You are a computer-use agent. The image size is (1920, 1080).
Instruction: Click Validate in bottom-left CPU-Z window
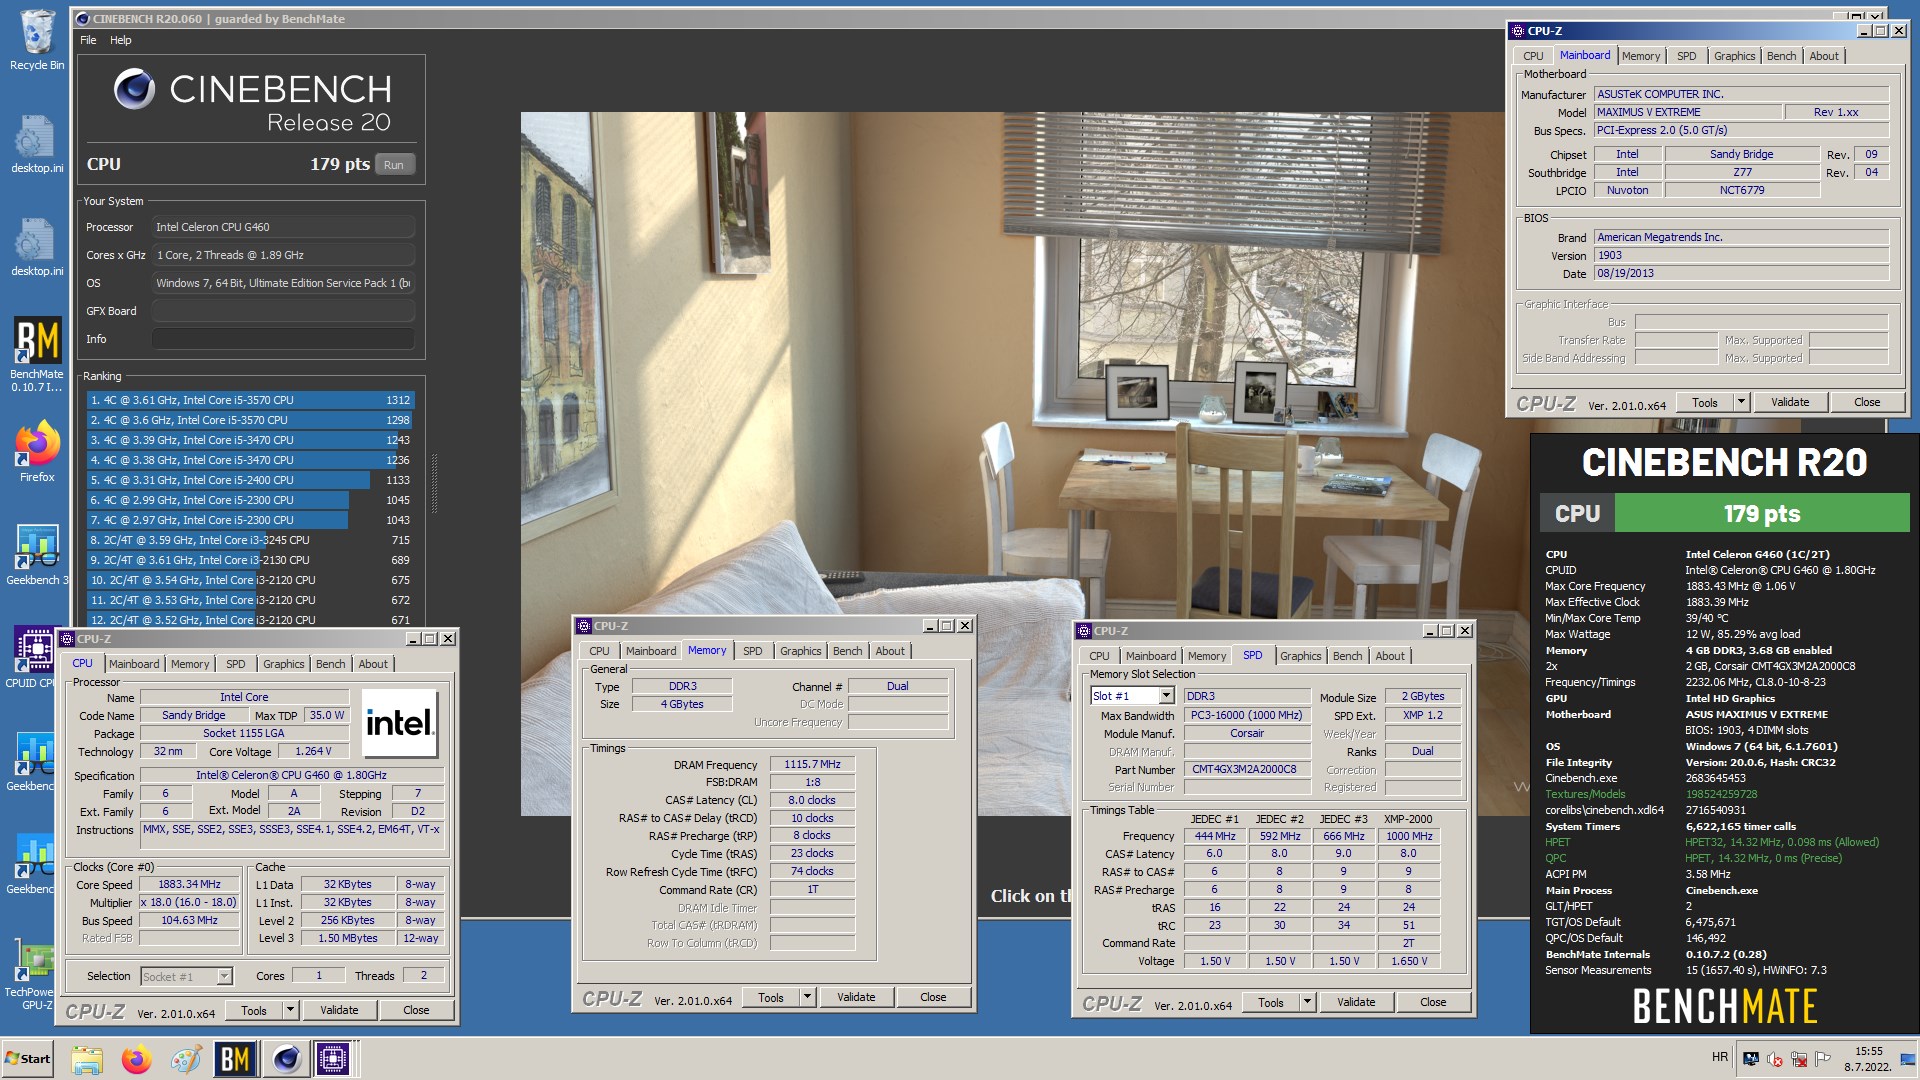339,1011
